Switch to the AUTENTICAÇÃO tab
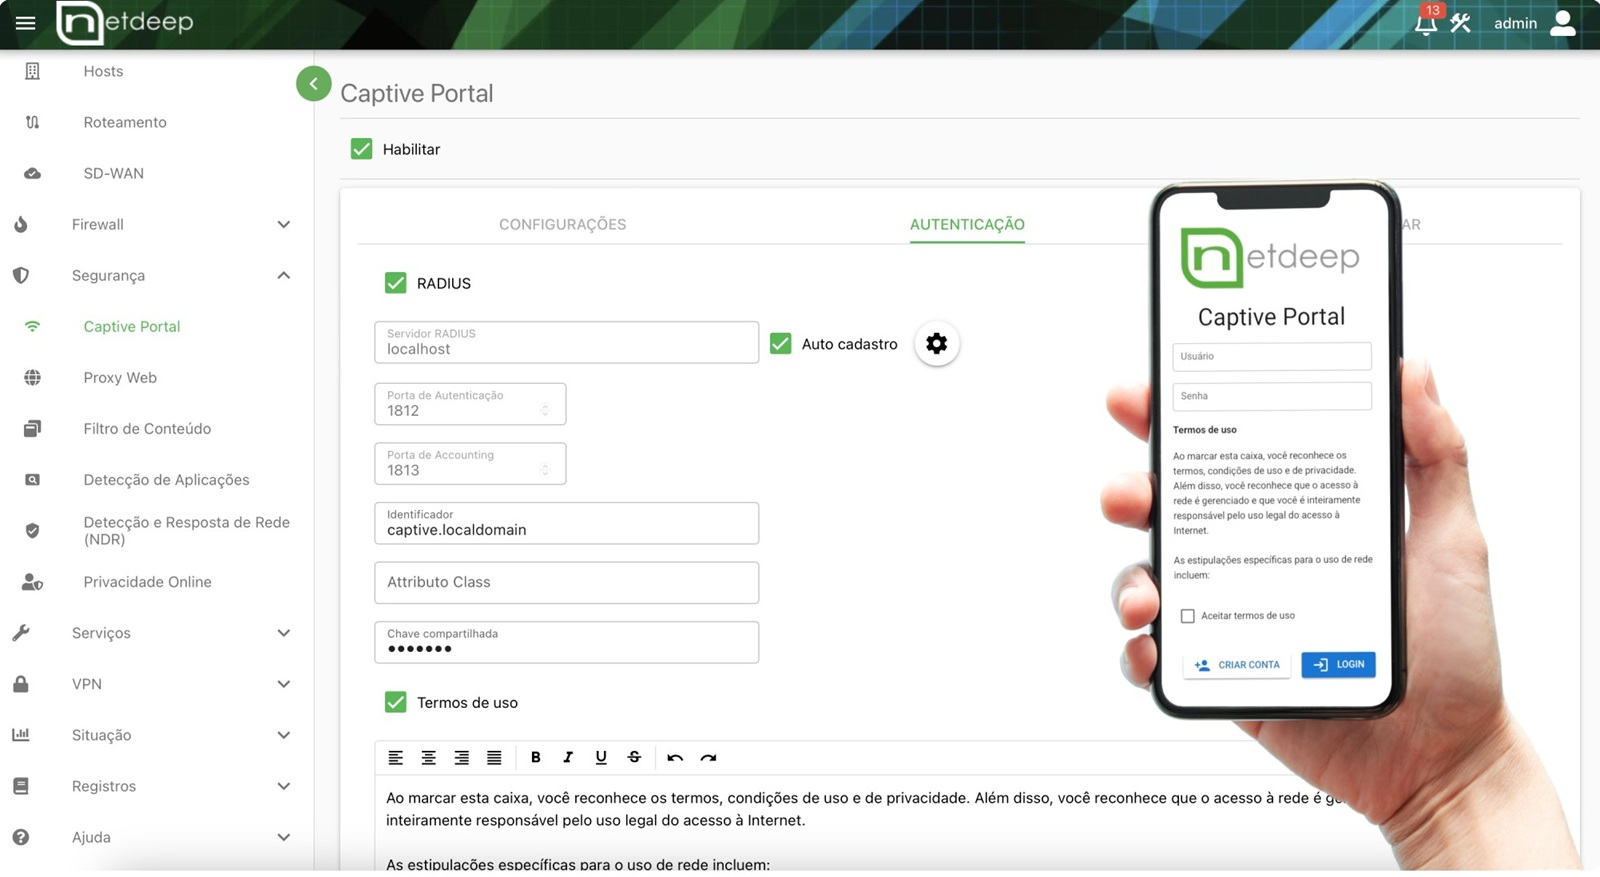The height and width of the screenshot is (877, 1600). 967,224
